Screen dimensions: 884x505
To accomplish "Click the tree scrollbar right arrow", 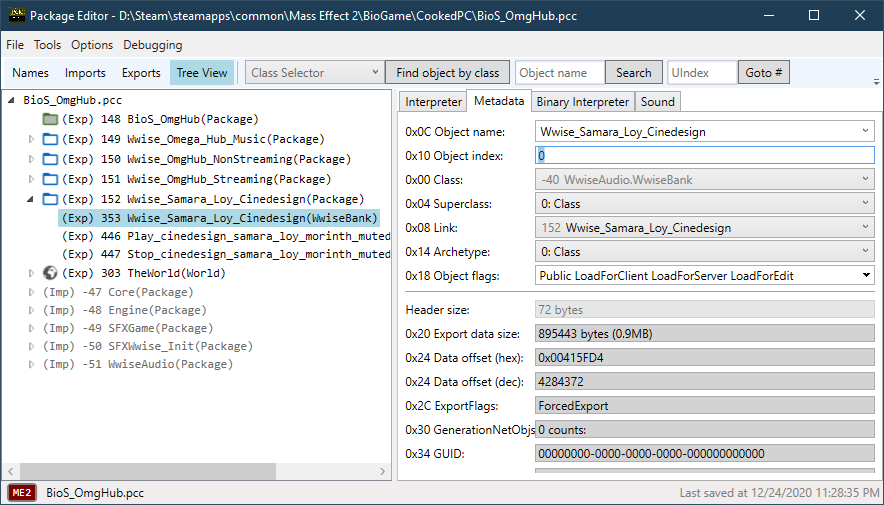I will (383, 471).
